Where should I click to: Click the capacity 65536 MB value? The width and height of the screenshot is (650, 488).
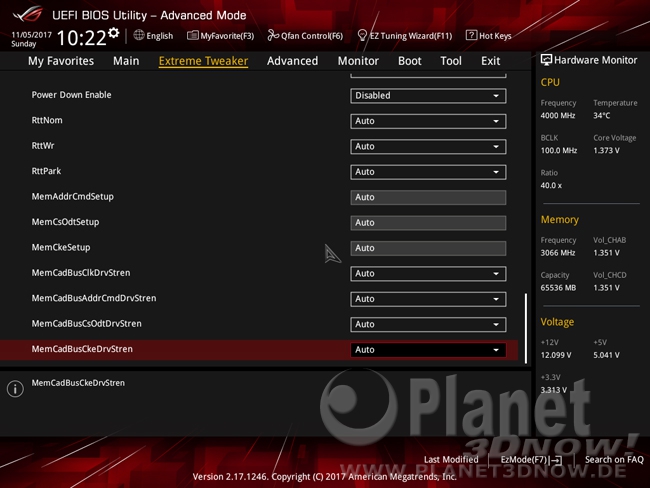558,288
